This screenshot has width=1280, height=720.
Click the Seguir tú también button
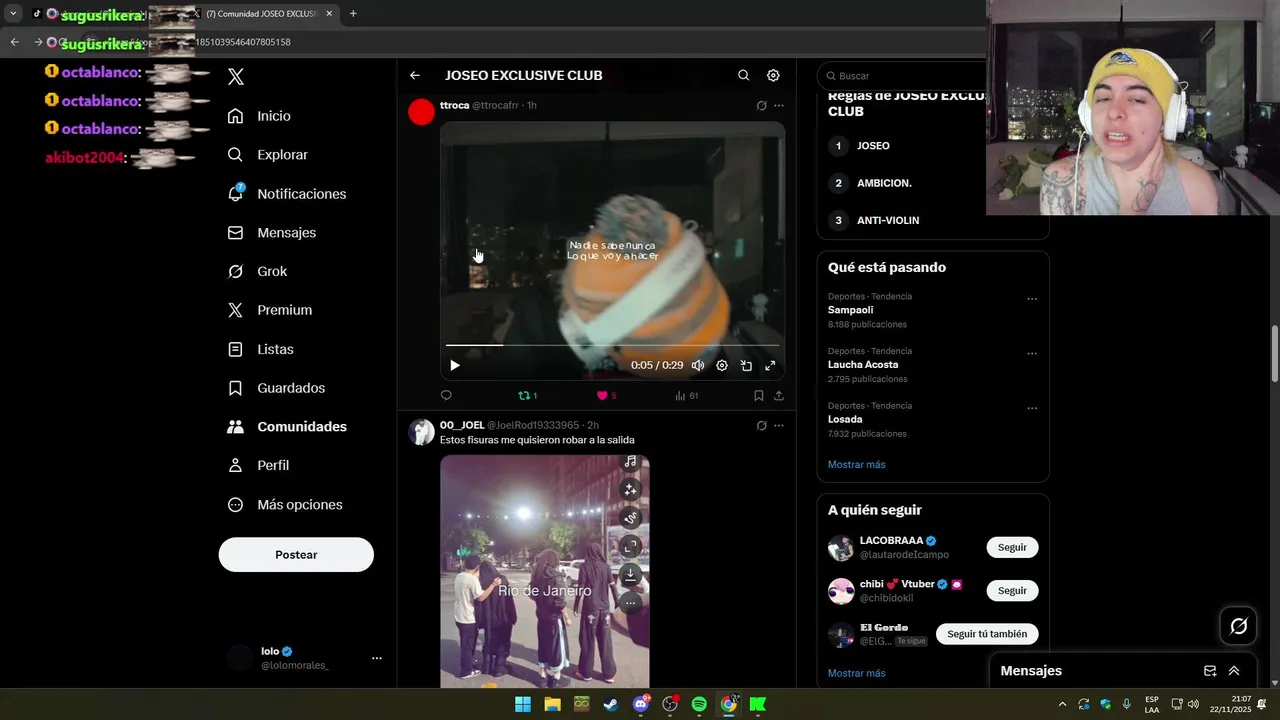(x=987, y=634)
